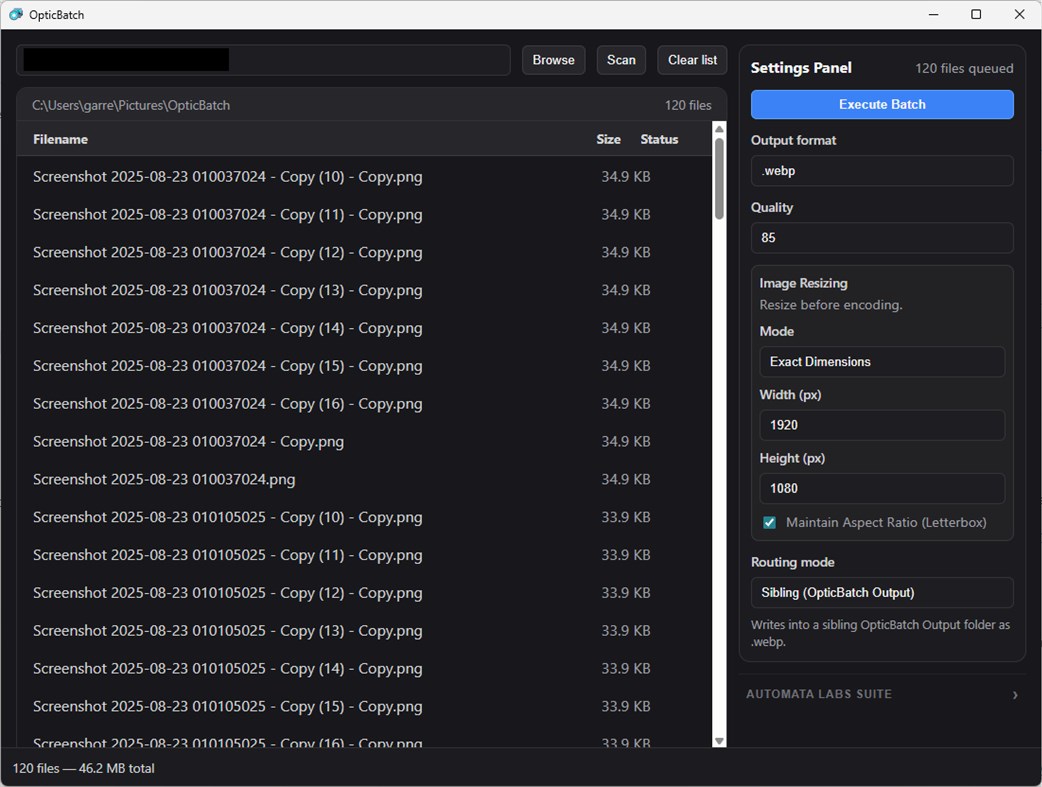Image resolution: width=1042 pixels, height=787 pixels.
Task: Select the Height (px) input field
Action: click(881, 488)
